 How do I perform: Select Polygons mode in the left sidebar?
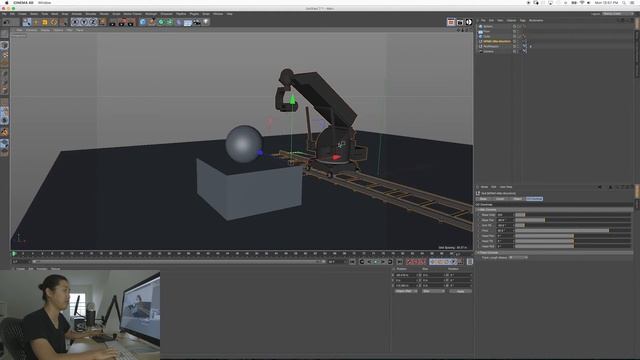[4, 91]
